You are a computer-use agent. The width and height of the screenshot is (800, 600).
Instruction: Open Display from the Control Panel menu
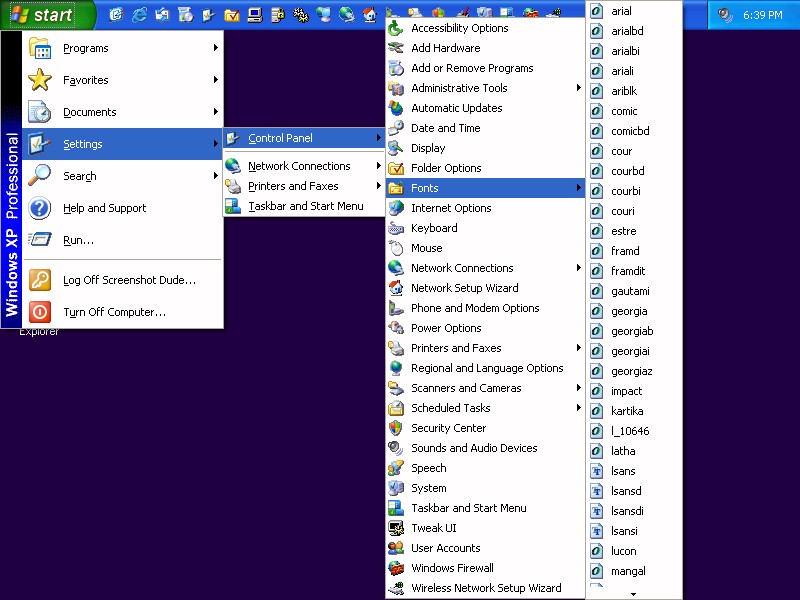point(428,148)
